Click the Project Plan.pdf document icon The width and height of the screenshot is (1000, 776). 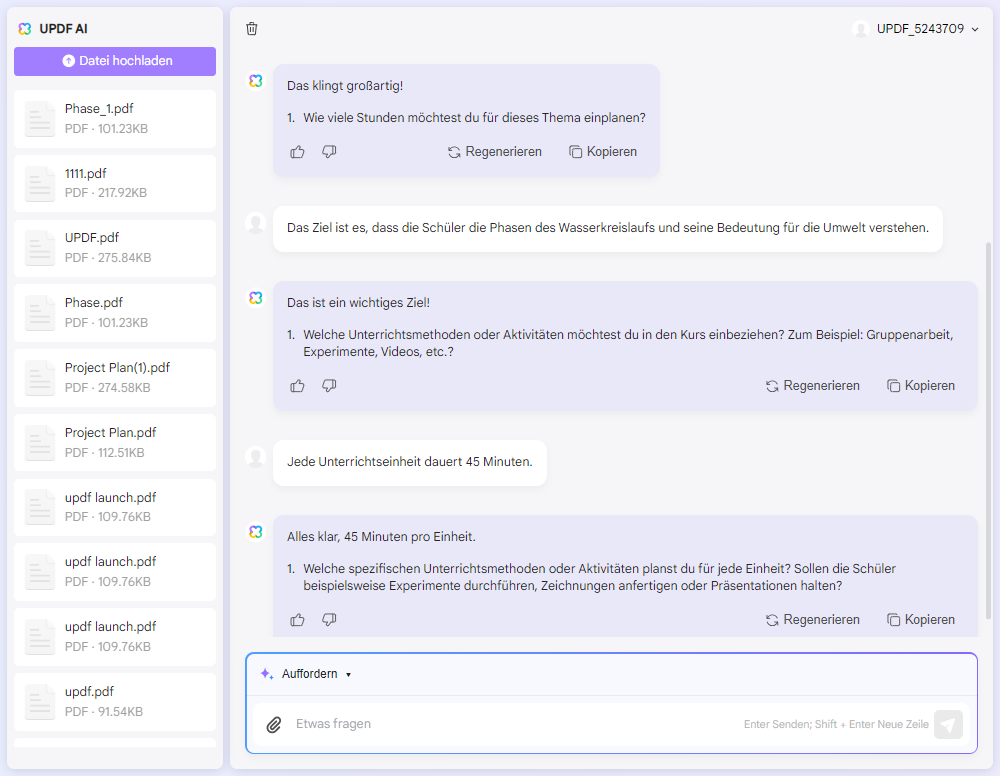pos(40,443)
